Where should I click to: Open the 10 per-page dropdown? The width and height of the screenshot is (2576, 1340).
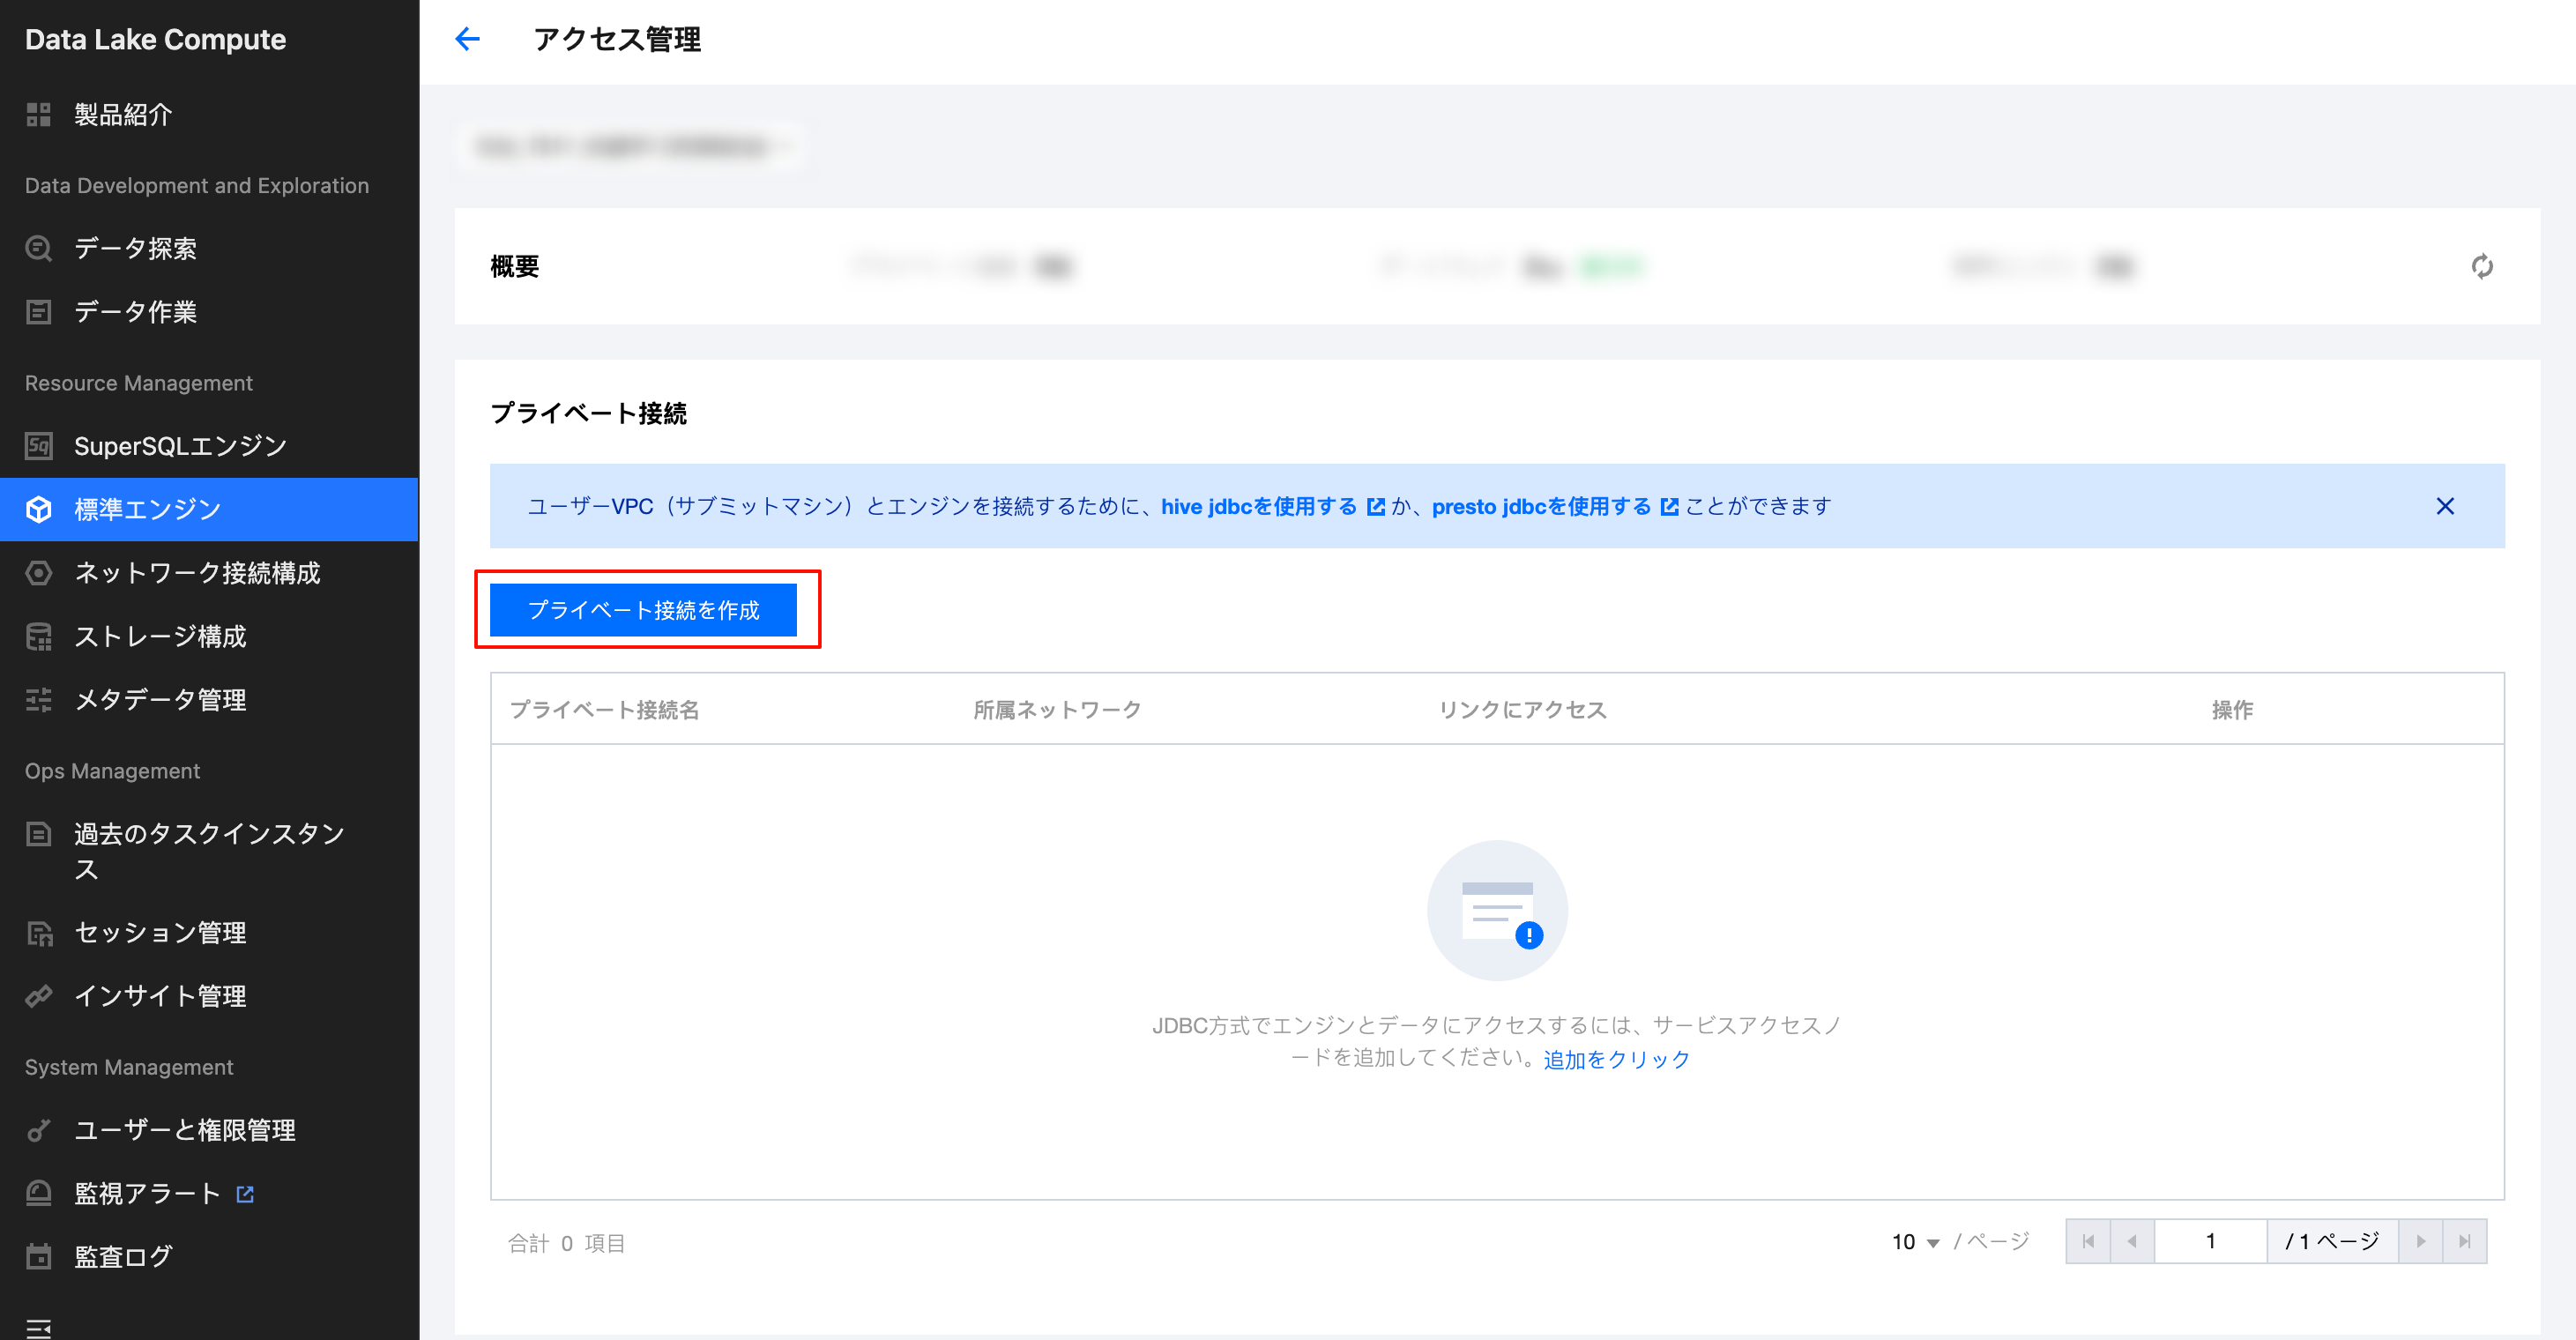pyautogui.click(x=1915, y=1242)
